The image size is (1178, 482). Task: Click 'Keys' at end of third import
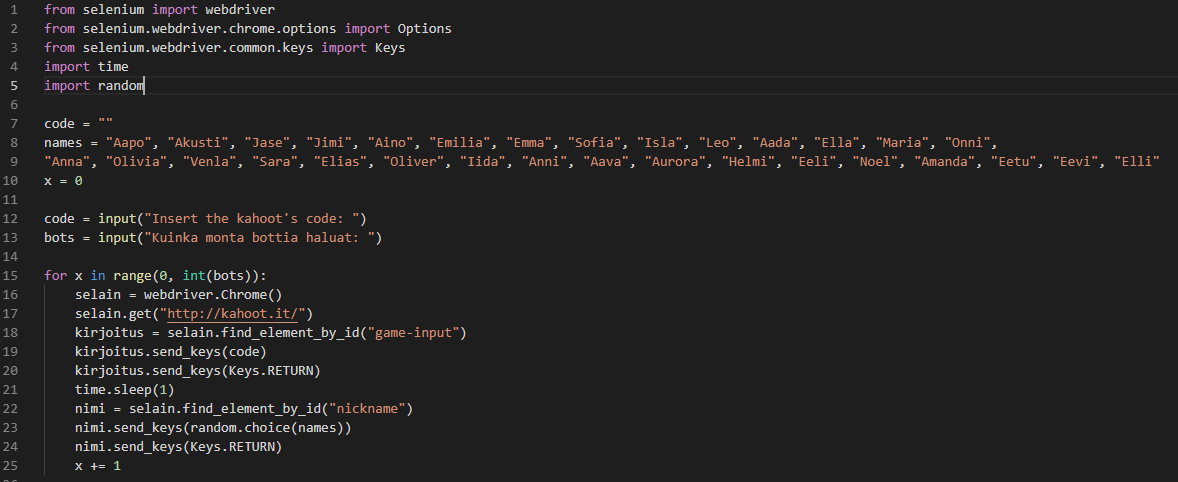(390, 47)
